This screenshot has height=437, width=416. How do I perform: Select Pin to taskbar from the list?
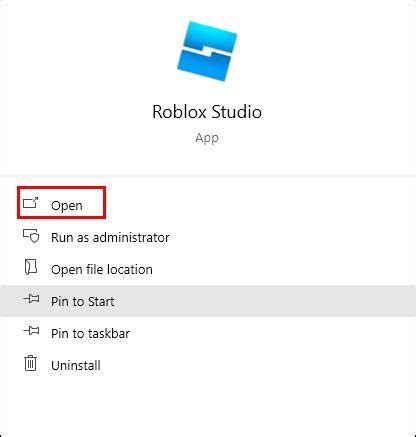point(90,334)
